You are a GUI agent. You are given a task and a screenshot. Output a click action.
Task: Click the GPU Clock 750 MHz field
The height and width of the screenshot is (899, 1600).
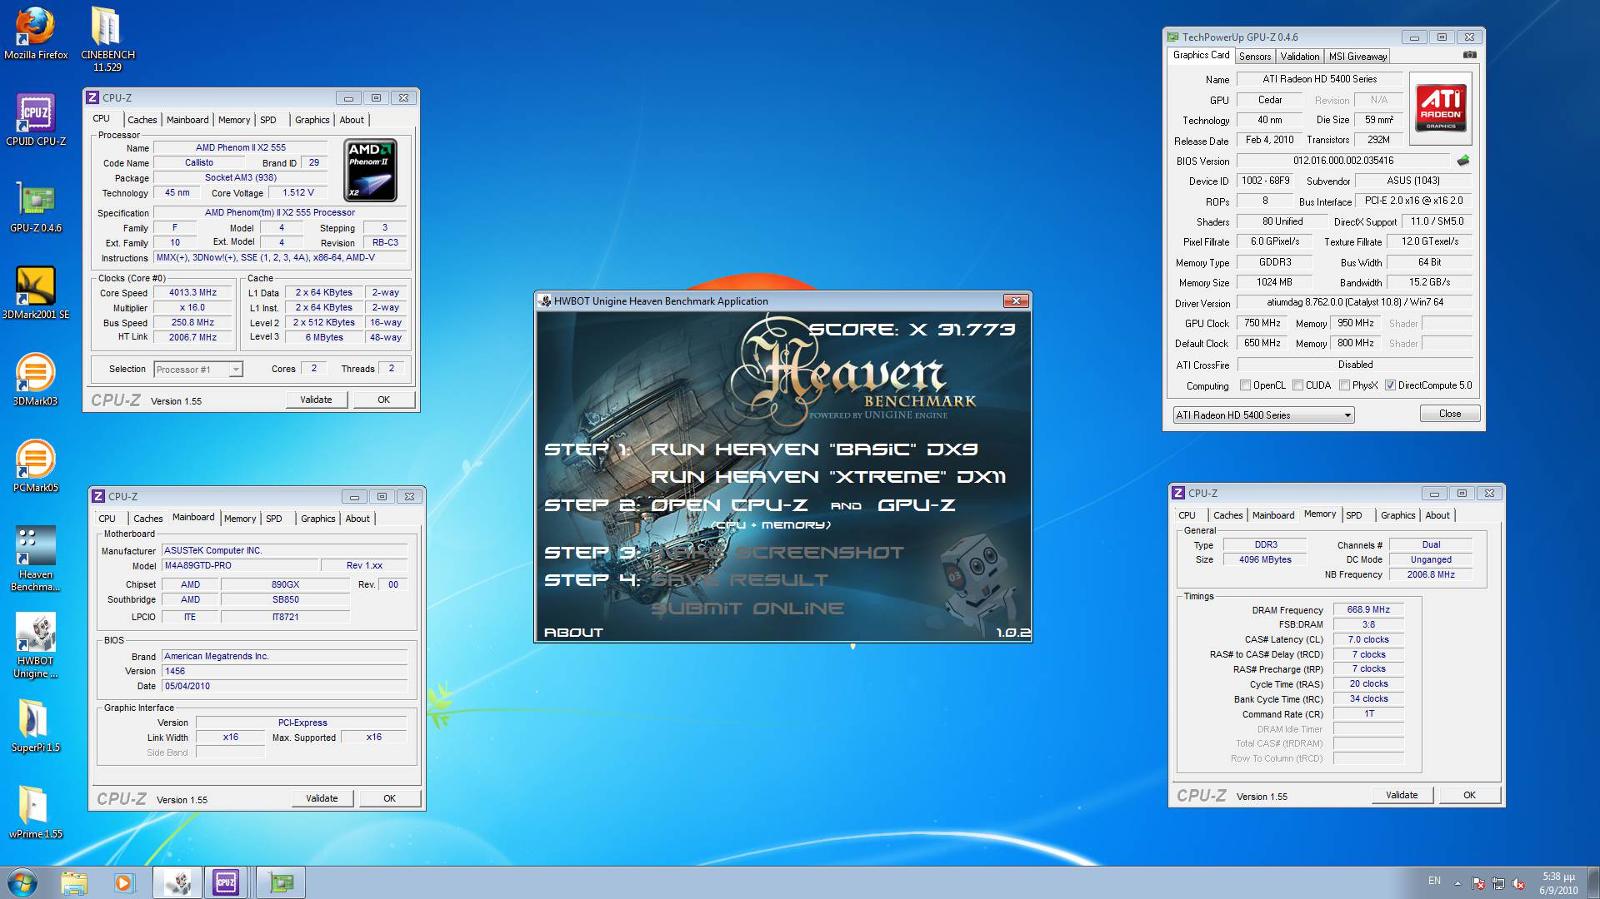(x=1262, y=323)
